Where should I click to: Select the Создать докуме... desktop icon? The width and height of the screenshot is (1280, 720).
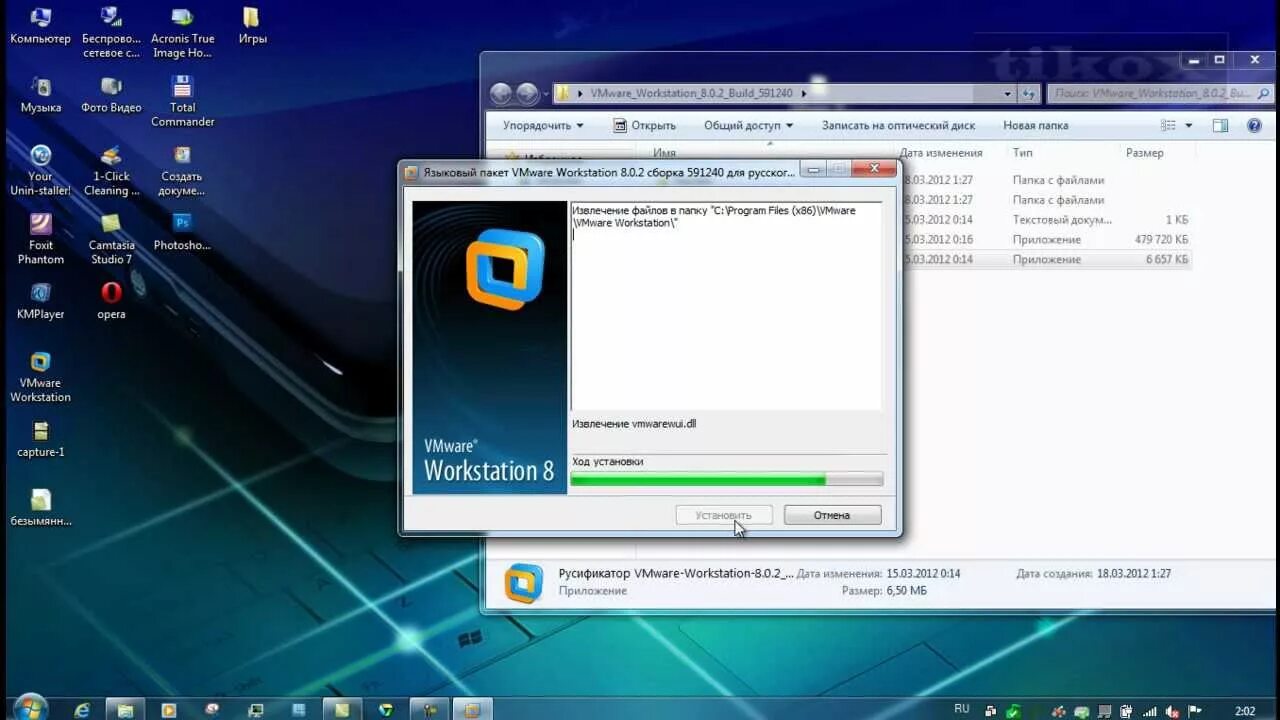[182, 170]
